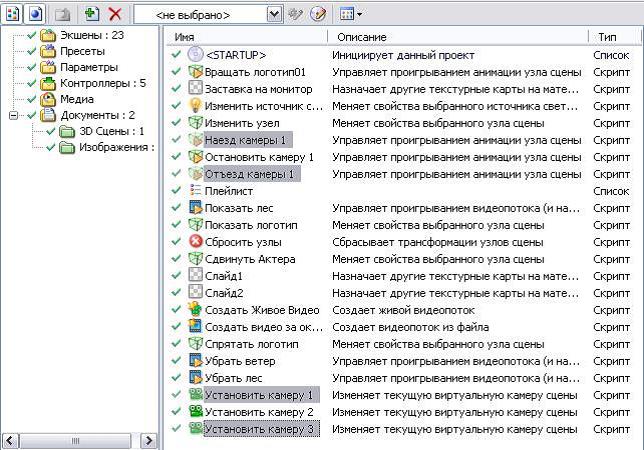Screen dimensions: 644x450
Task: Click the camera icon of 'Установить камеру 2'
Action: pos(196,411)
